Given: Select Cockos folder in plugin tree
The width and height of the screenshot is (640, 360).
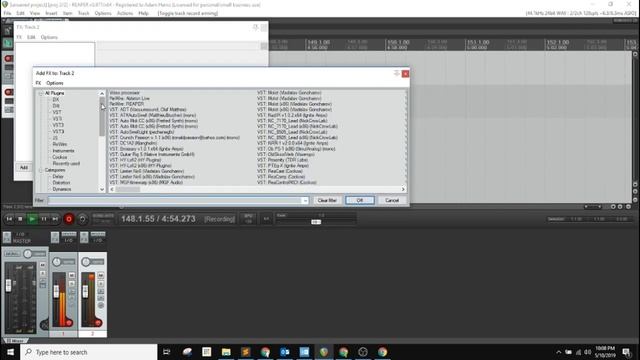Looking at the screenshot, I should click(60, 157).
